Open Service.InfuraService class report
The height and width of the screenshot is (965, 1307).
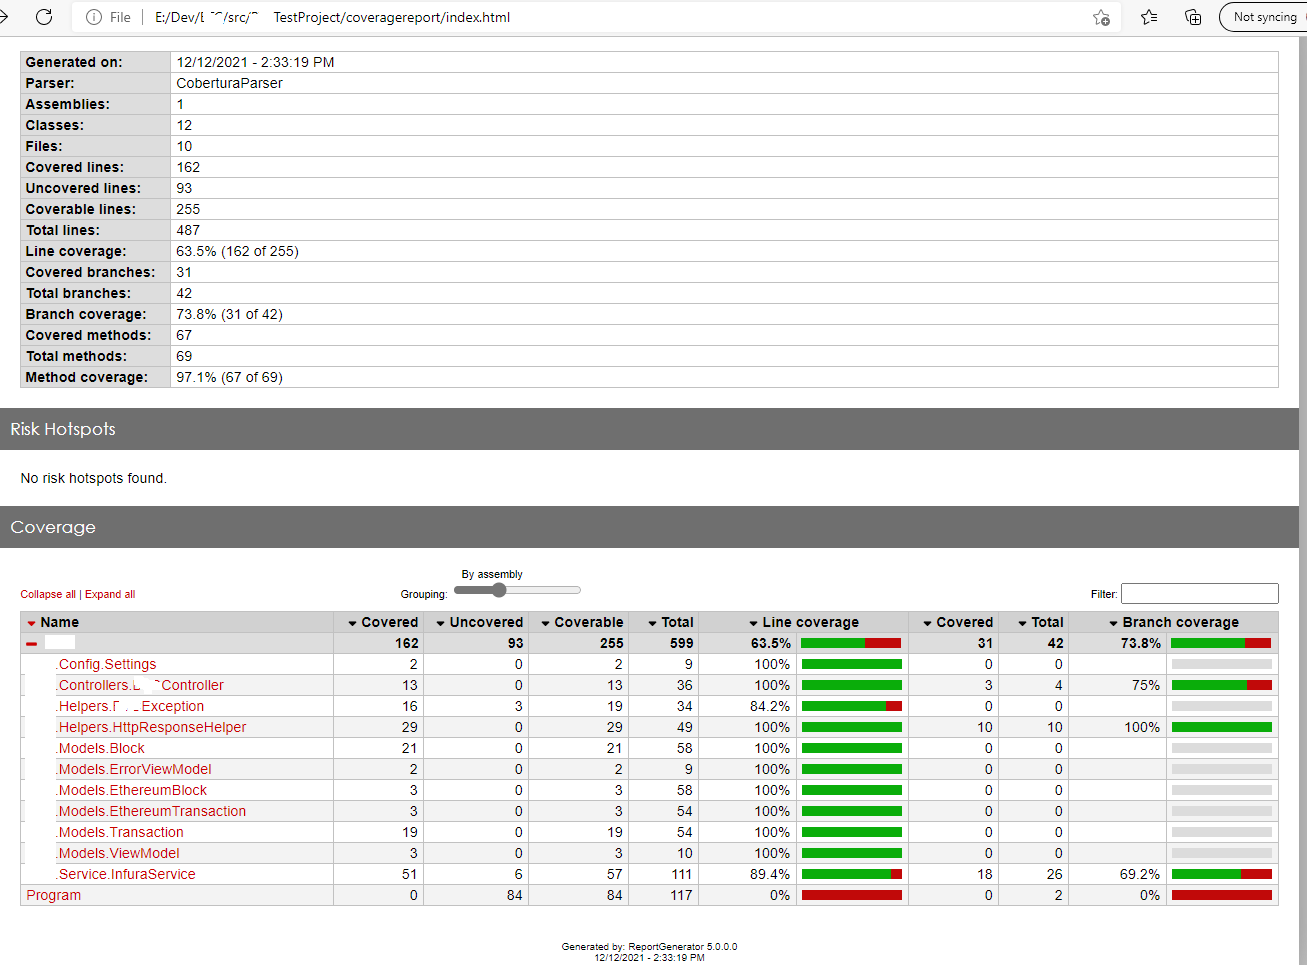point(126,874)
